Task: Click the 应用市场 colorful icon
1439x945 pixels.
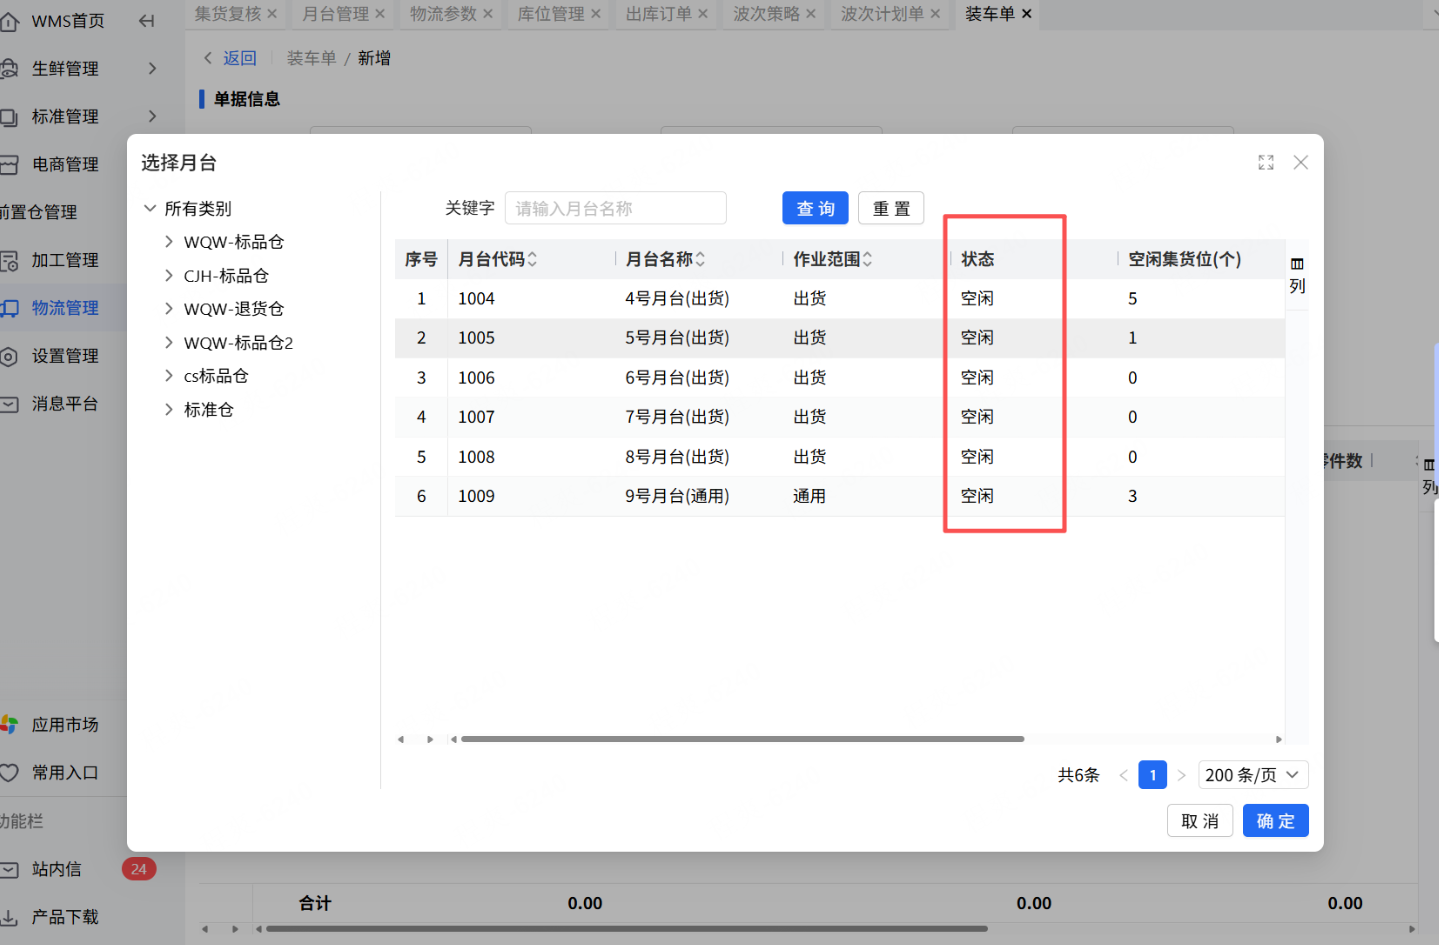Action: [9, 725]
